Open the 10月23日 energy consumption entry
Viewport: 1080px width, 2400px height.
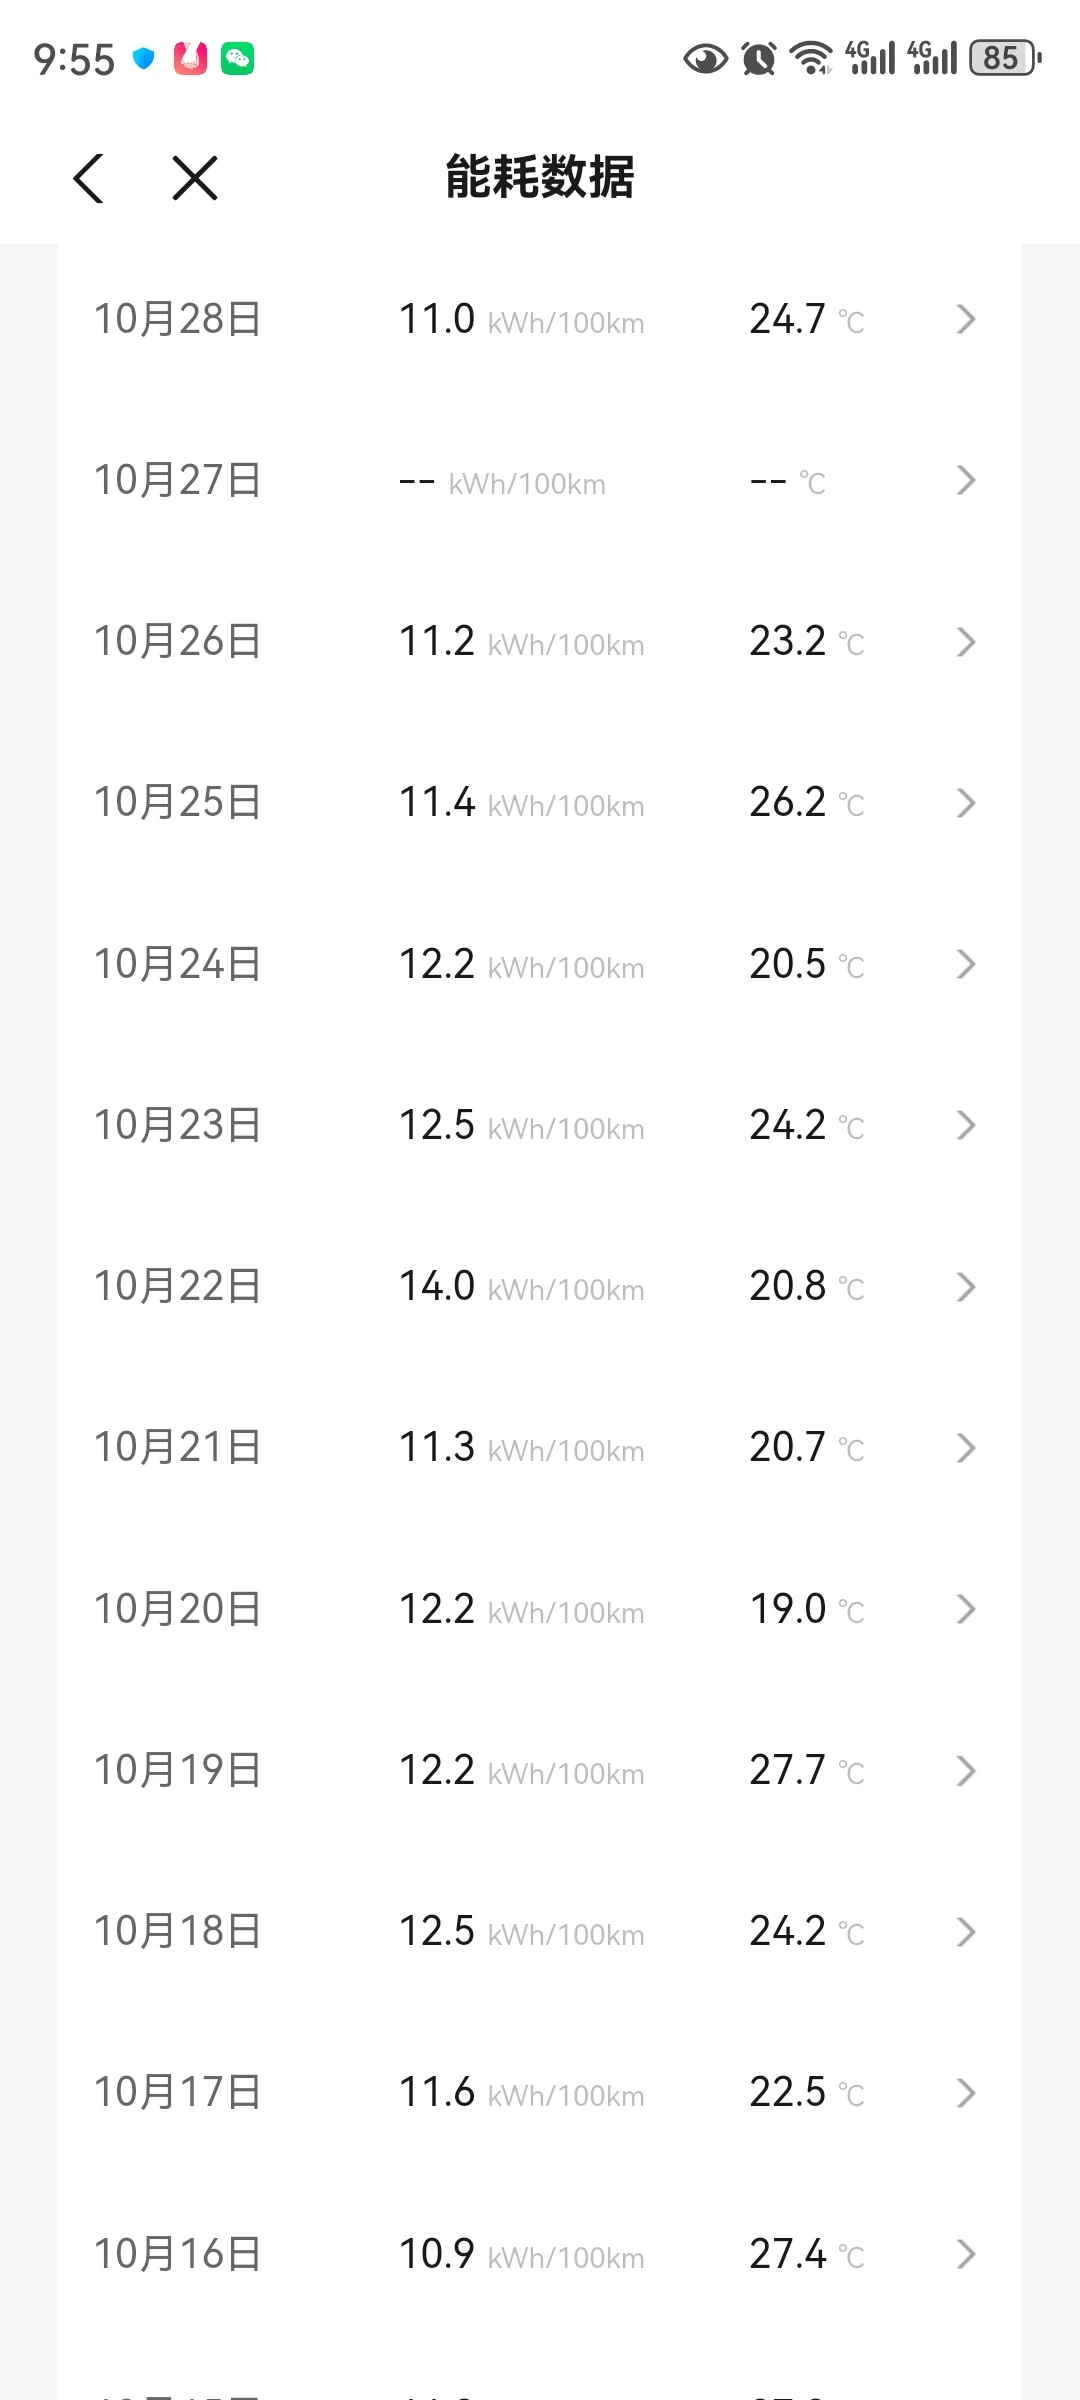[540, 1125]
